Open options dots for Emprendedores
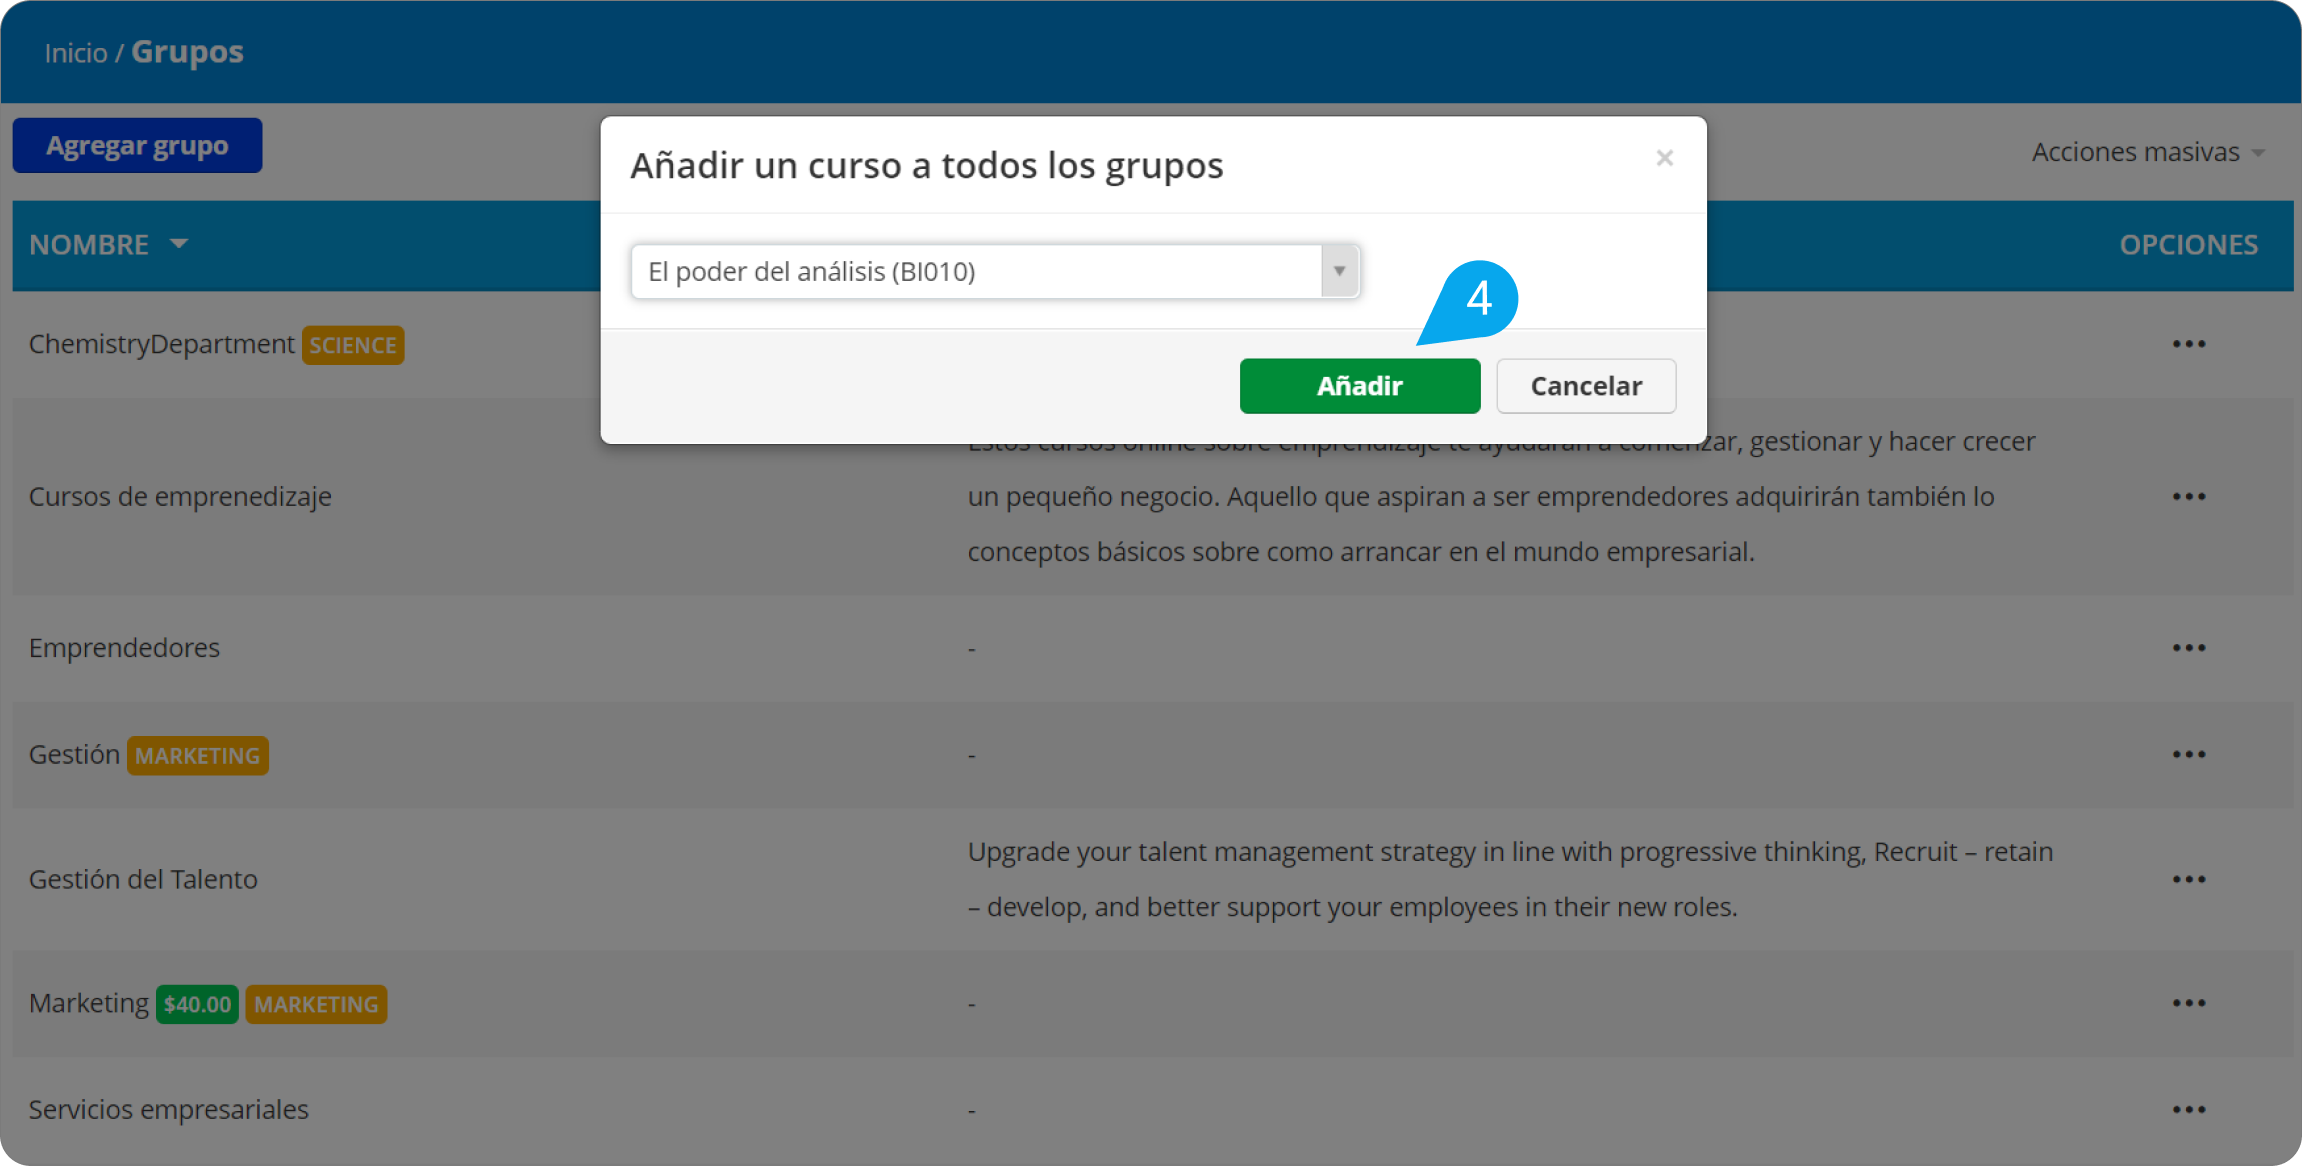The width and height of the screenshot is (2302, 1166). [x=2188, y=648]
